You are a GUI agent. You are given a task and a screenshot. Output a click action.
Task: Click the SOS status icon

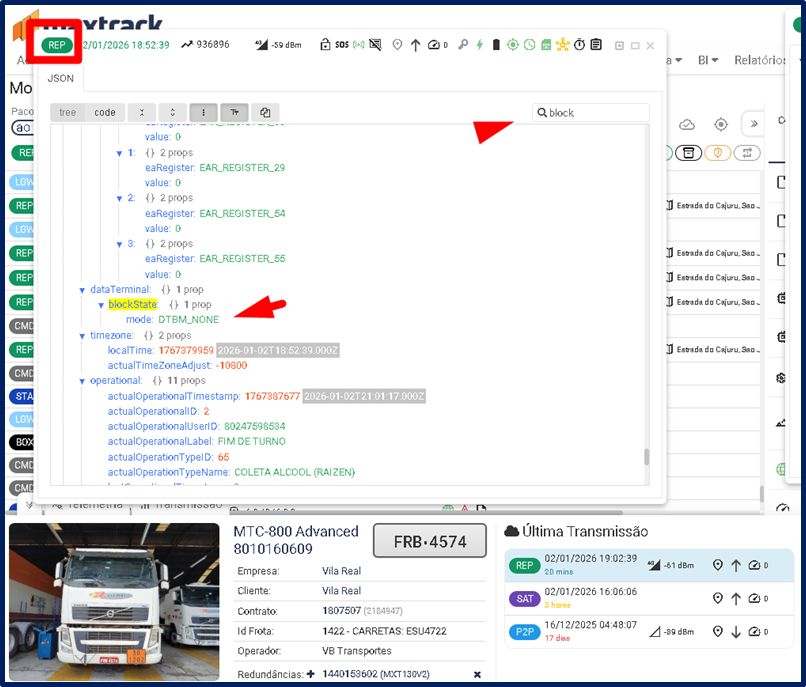342,45
